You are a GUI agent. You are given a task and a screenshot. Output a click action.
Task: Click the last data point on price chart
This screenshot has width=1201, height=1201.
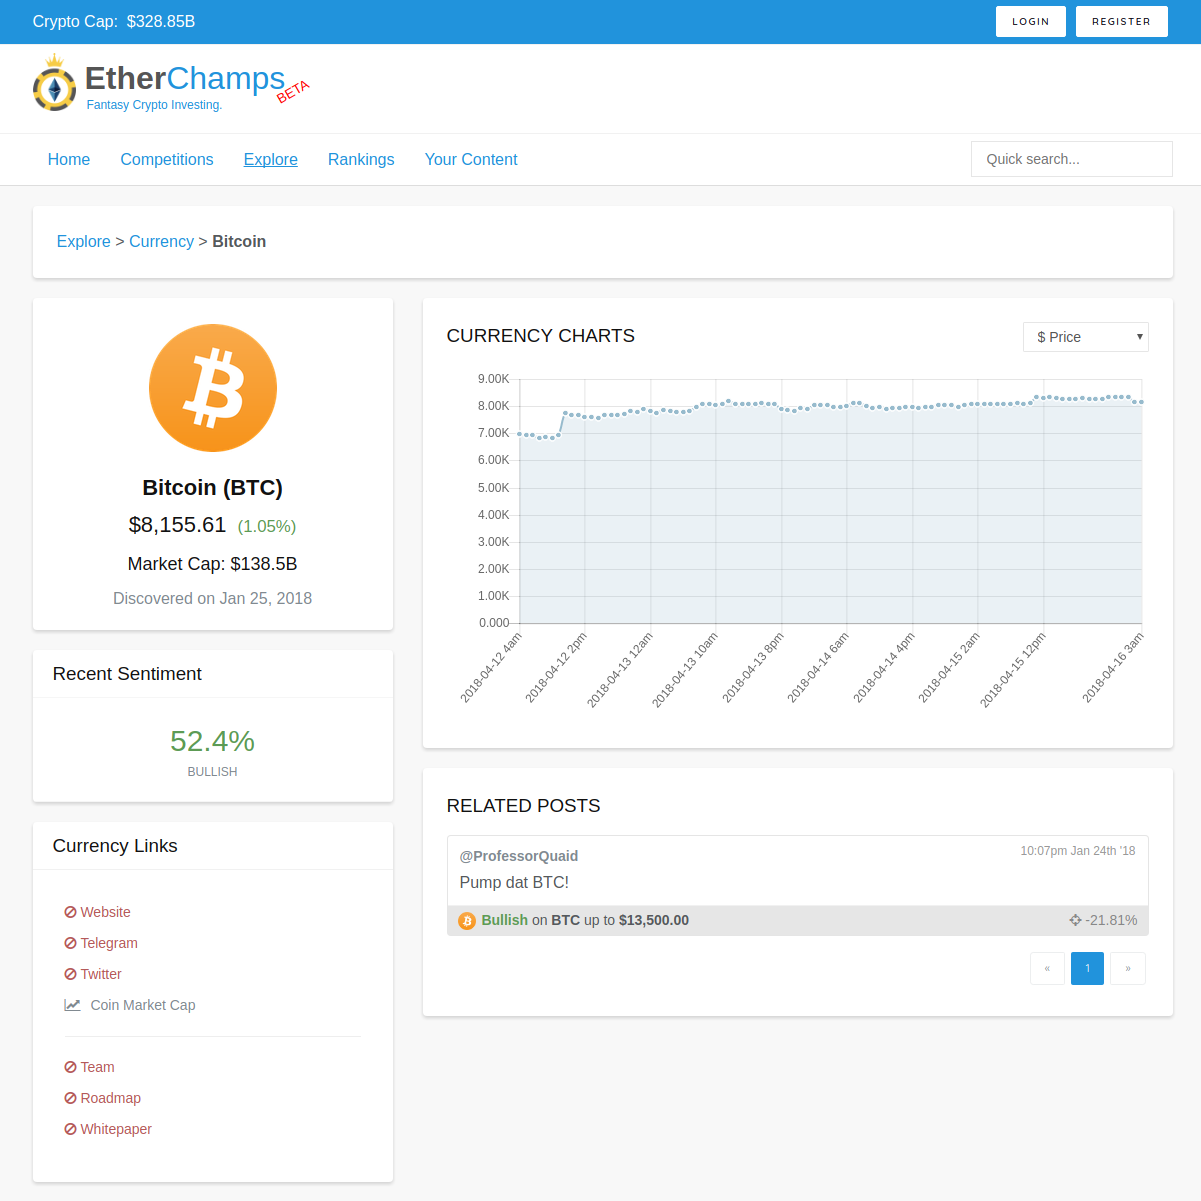click(x=1141, y=402)
